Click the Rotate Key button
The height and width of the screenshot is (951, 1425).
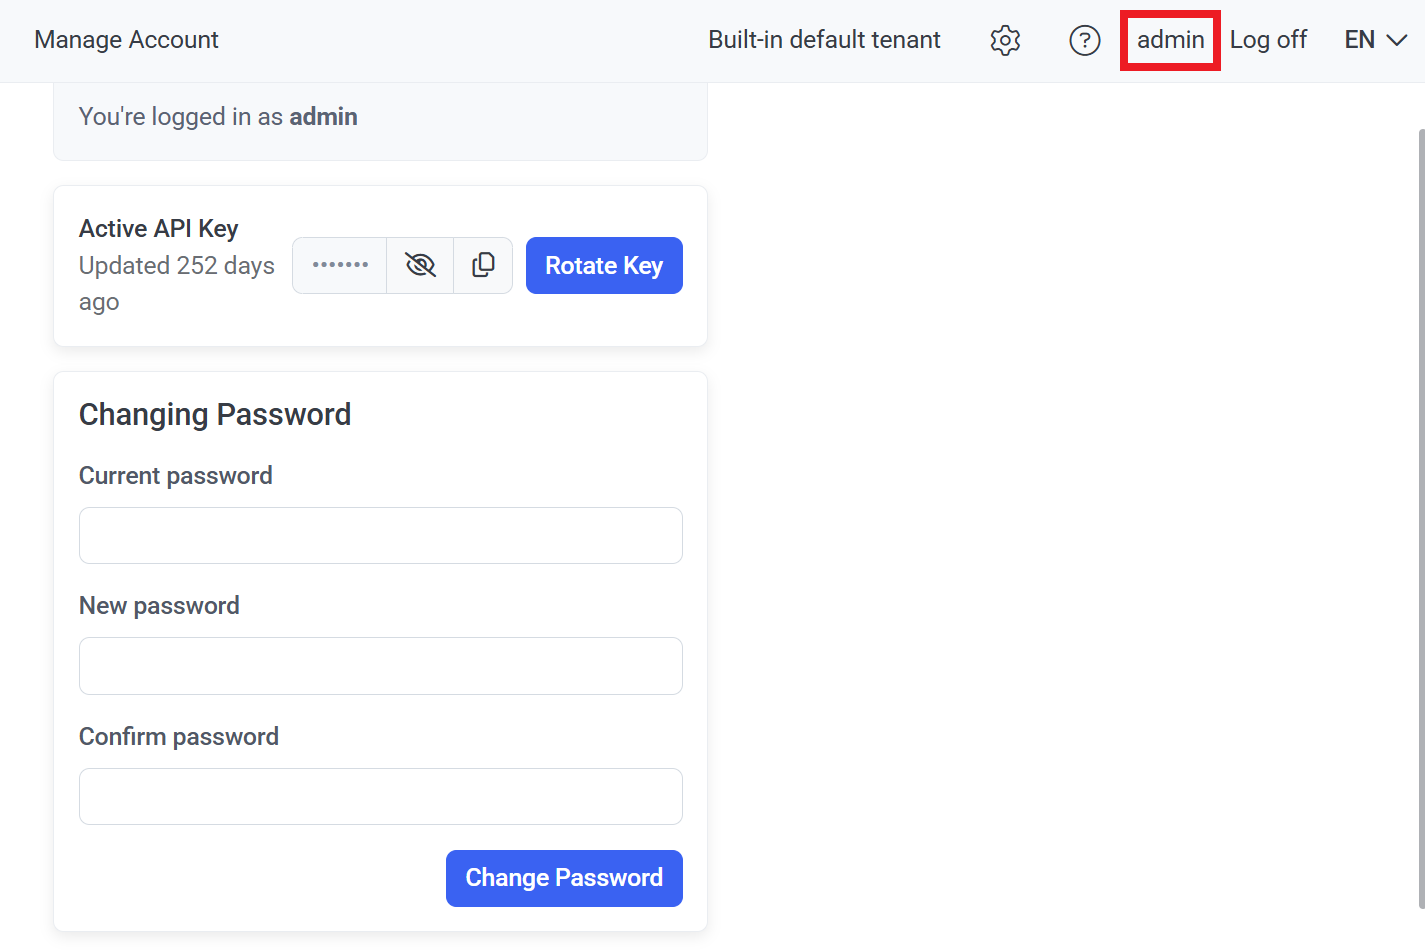(604, 265)
